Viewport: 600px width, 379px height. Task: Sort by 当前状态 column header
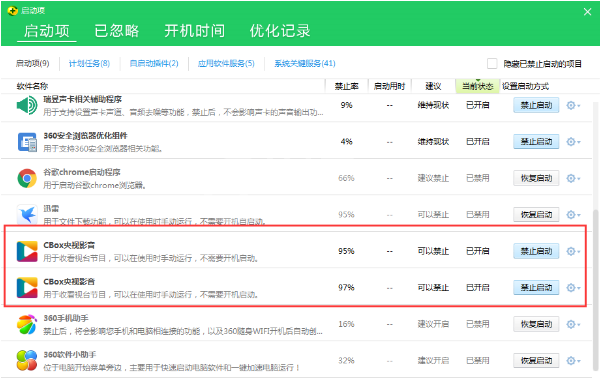point(478,87)
